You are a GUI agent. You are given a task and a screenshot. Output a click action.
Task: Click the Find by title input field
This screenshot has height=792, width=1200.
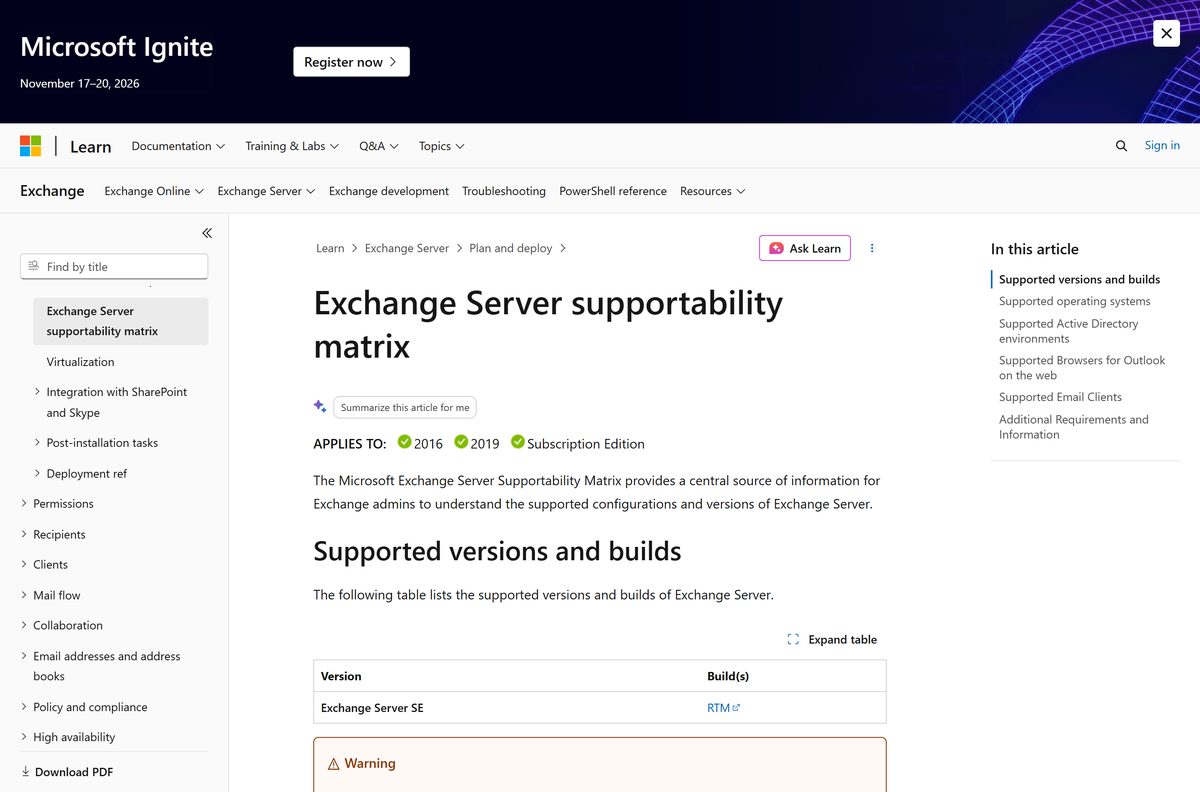pos(114,266)
